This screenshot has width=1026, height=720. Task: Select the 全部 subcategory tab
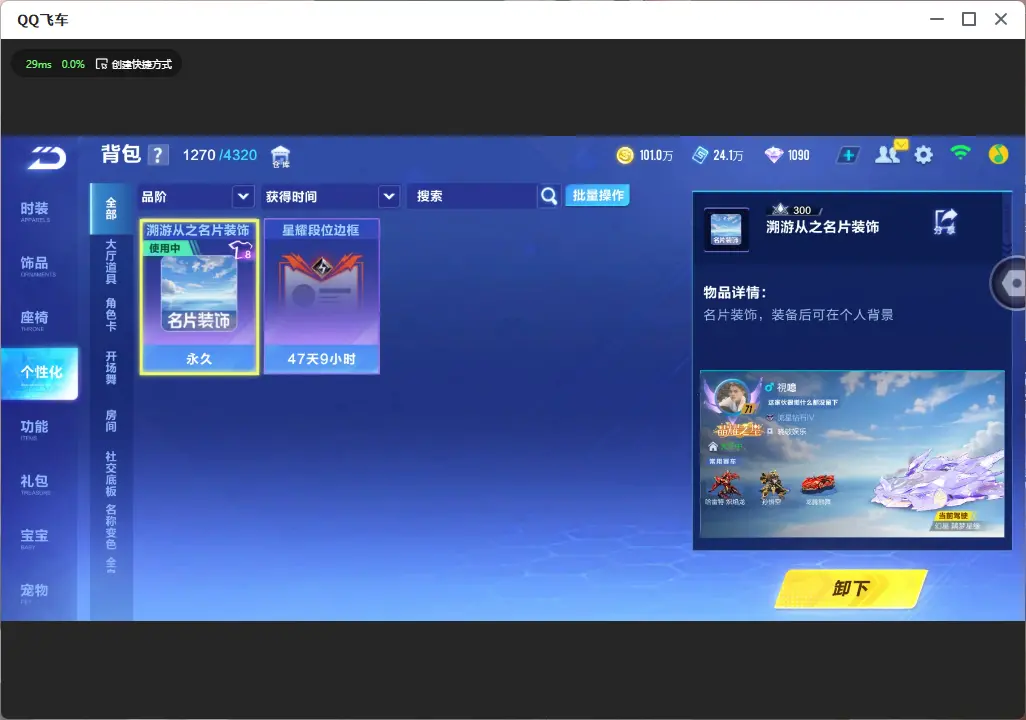coord(111,209)
